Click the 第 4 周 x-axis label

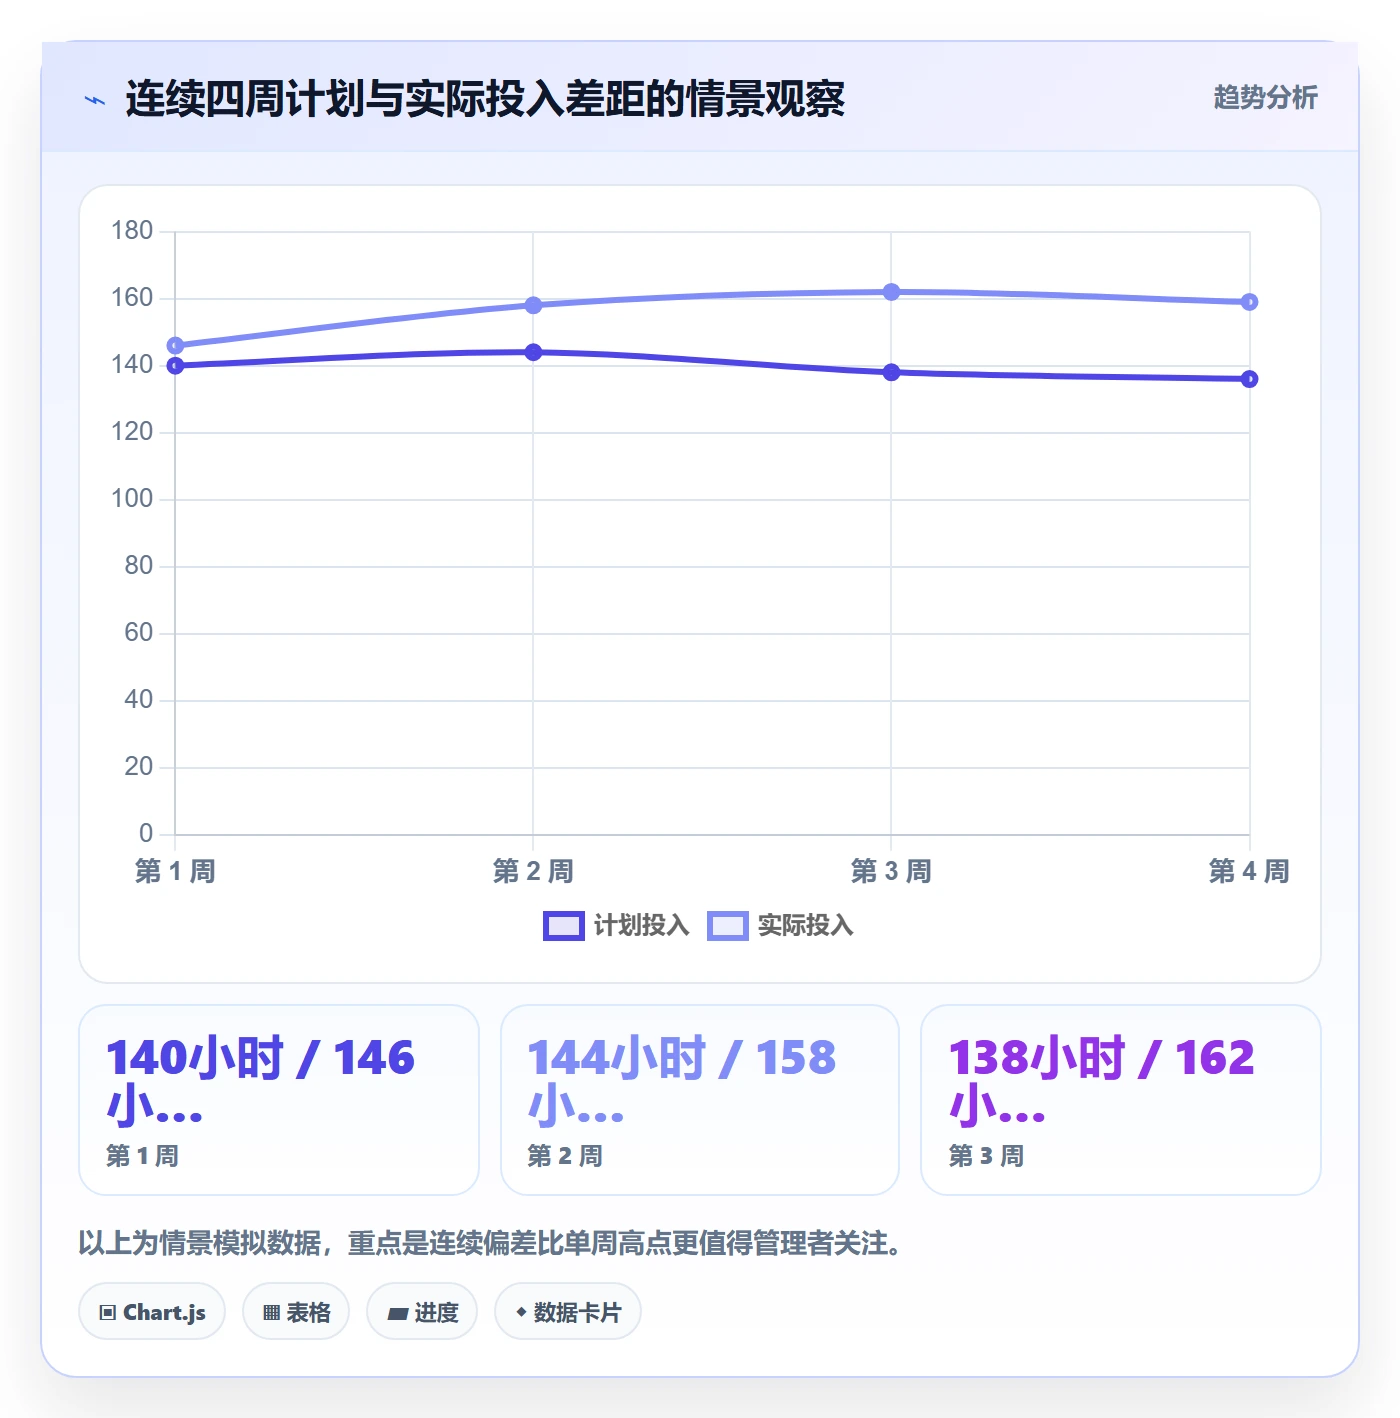pyautogui.click(x=1249, y=871)
